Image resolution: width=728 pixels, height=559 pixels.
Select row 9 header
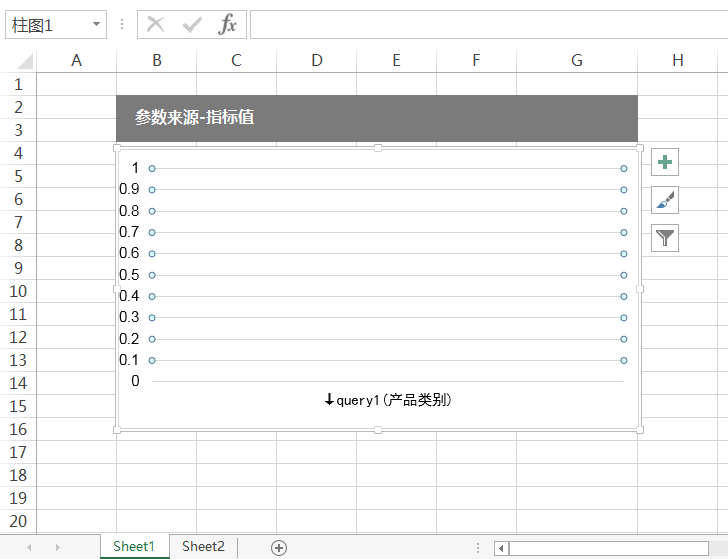(x=18, y=268)
